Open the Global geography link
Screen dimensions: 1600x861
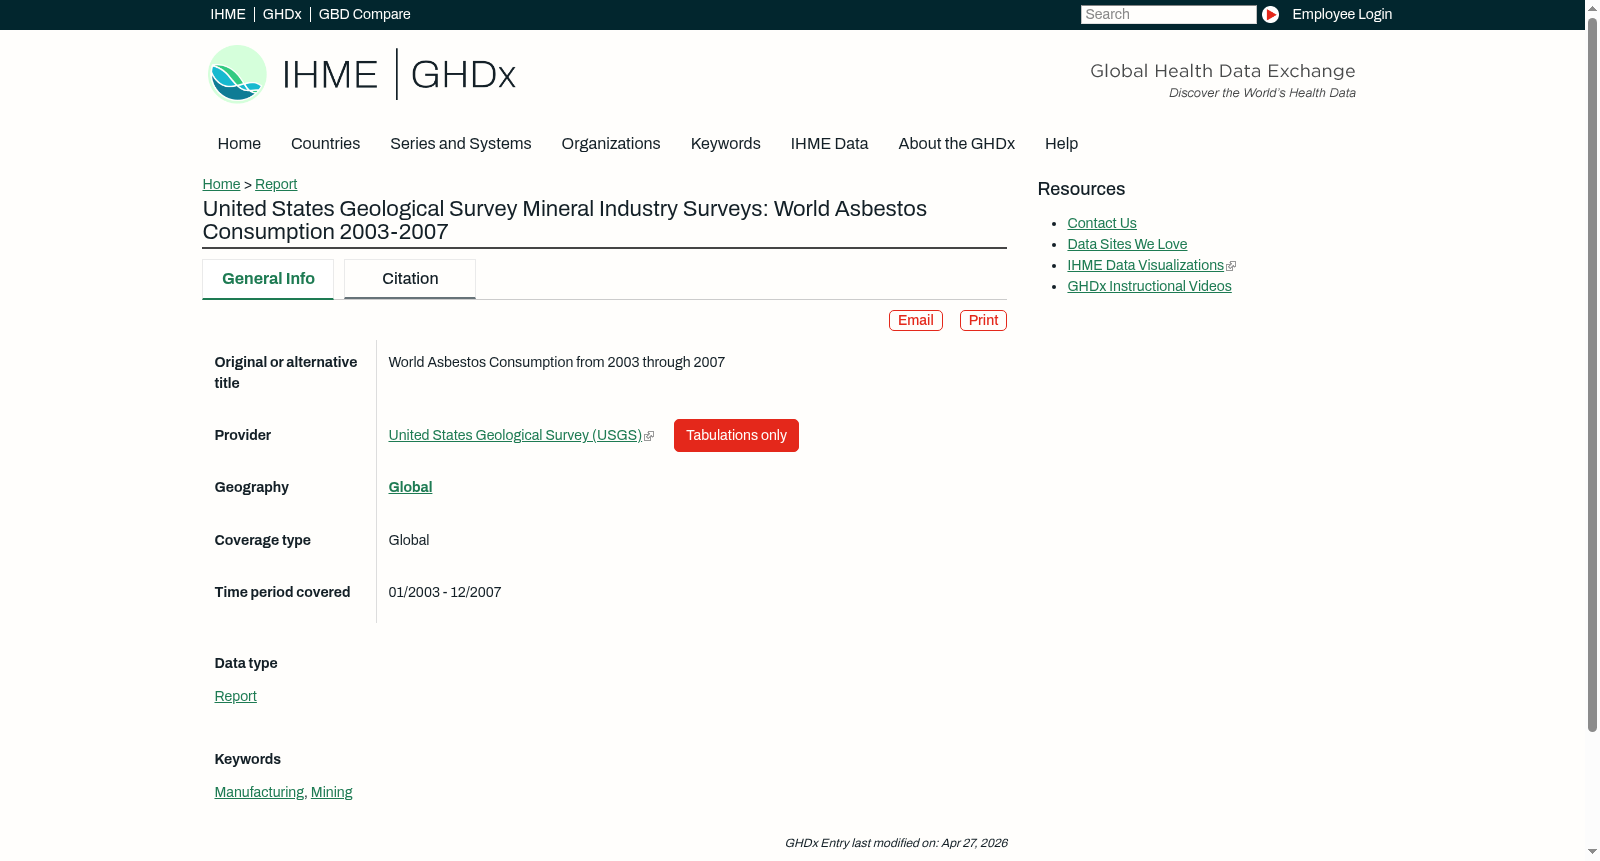click(410, 487)
